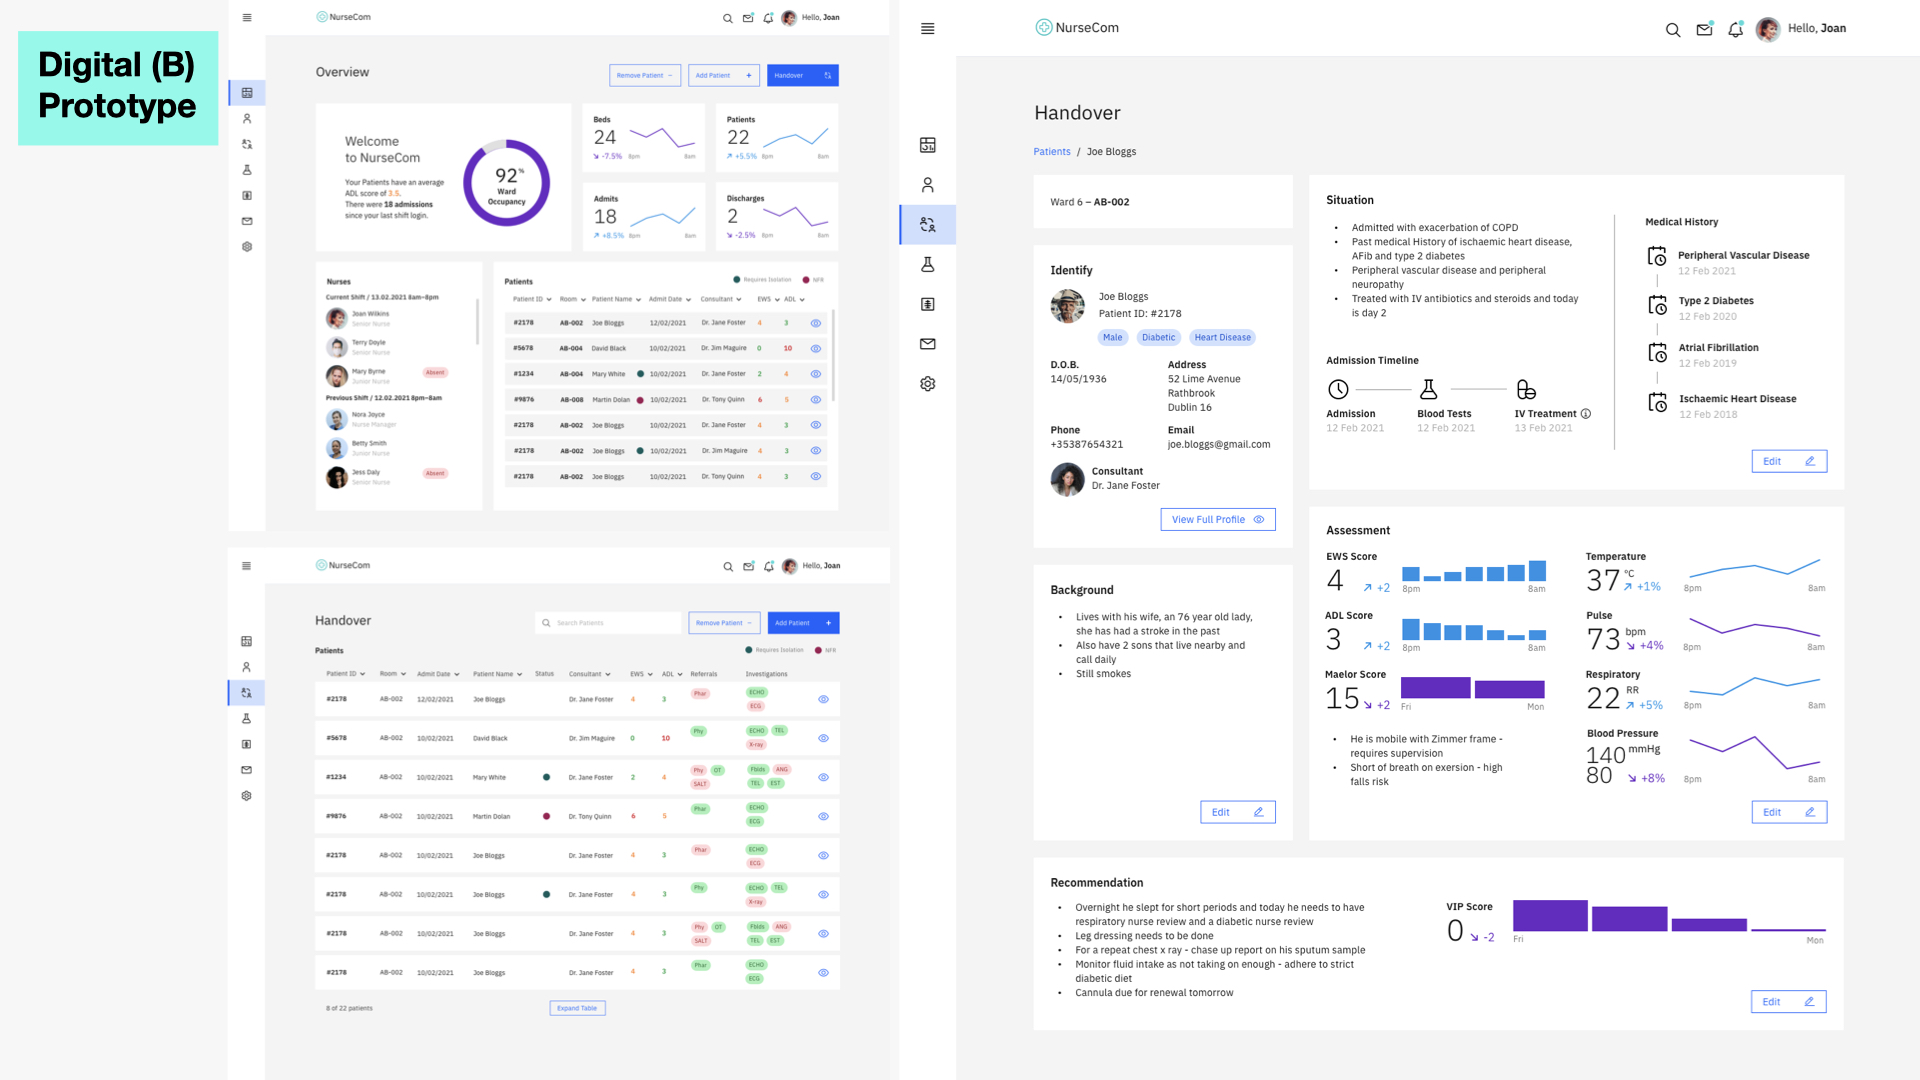Expand Remove Patient dropdown in Overview
Viewport: 1920px width, 1080px height.
pyautogui.click(x=645, y=76)
